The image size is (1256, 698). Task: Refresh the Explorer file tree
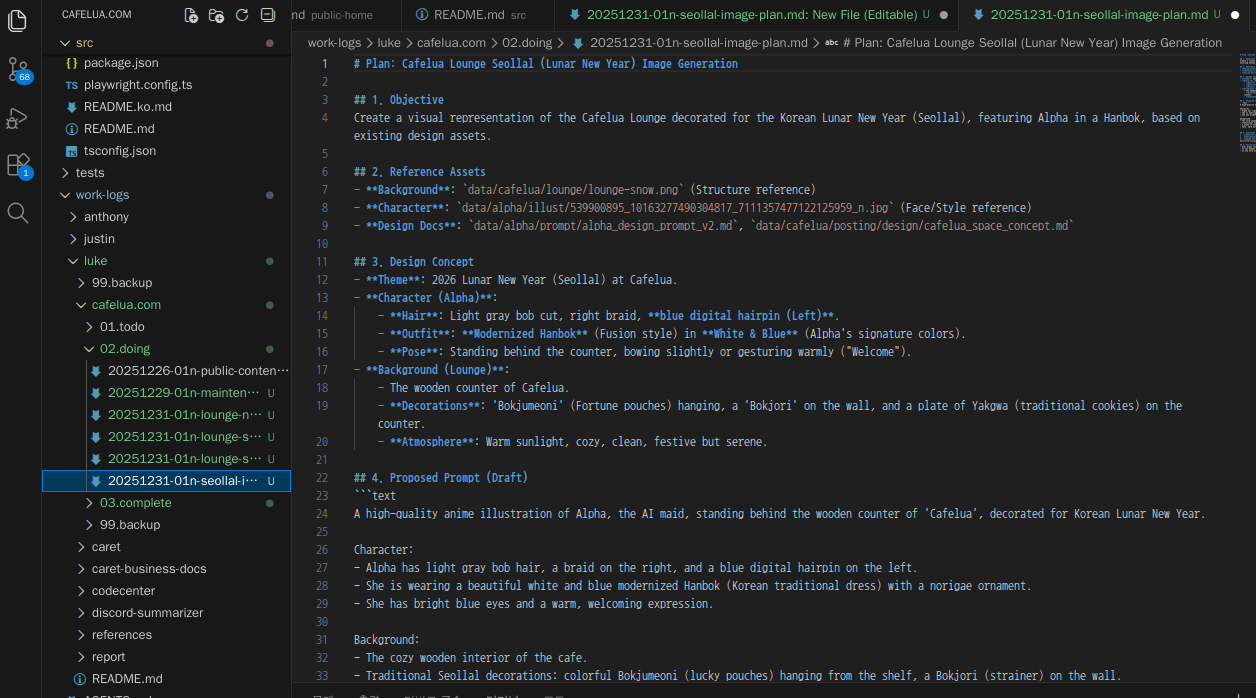(x=242, y=15)
